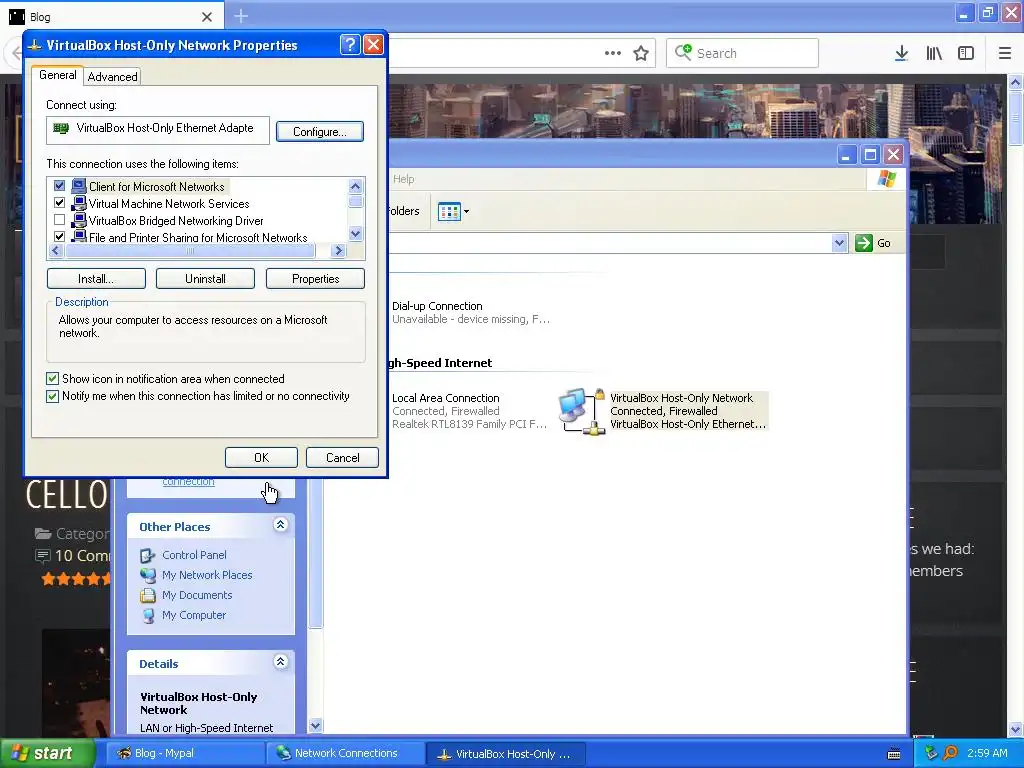
Task: Select the General tab
Action: 57,75
